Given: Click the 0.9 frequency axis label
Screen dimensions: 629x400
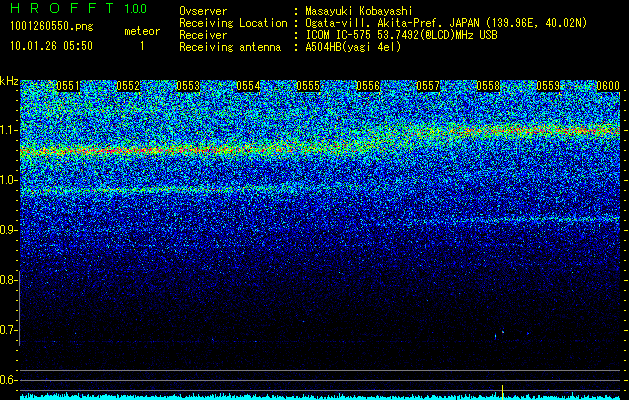Looking at the screenshot, I should (x=9, y=230).
